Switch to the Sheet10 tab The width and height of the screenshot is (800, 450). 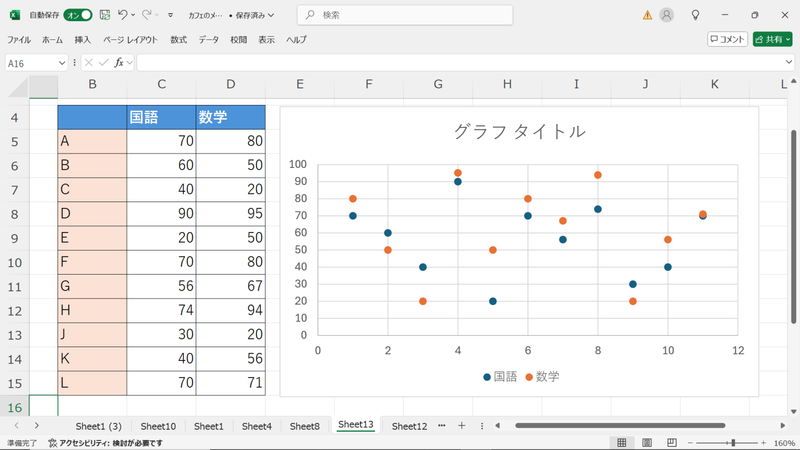(158, 426)
